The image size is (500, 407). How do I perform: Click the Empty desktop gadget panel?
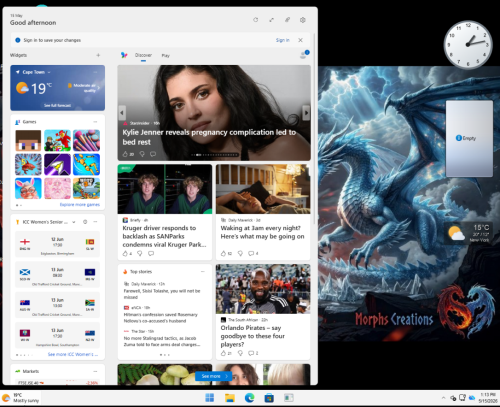coord(469,138)
